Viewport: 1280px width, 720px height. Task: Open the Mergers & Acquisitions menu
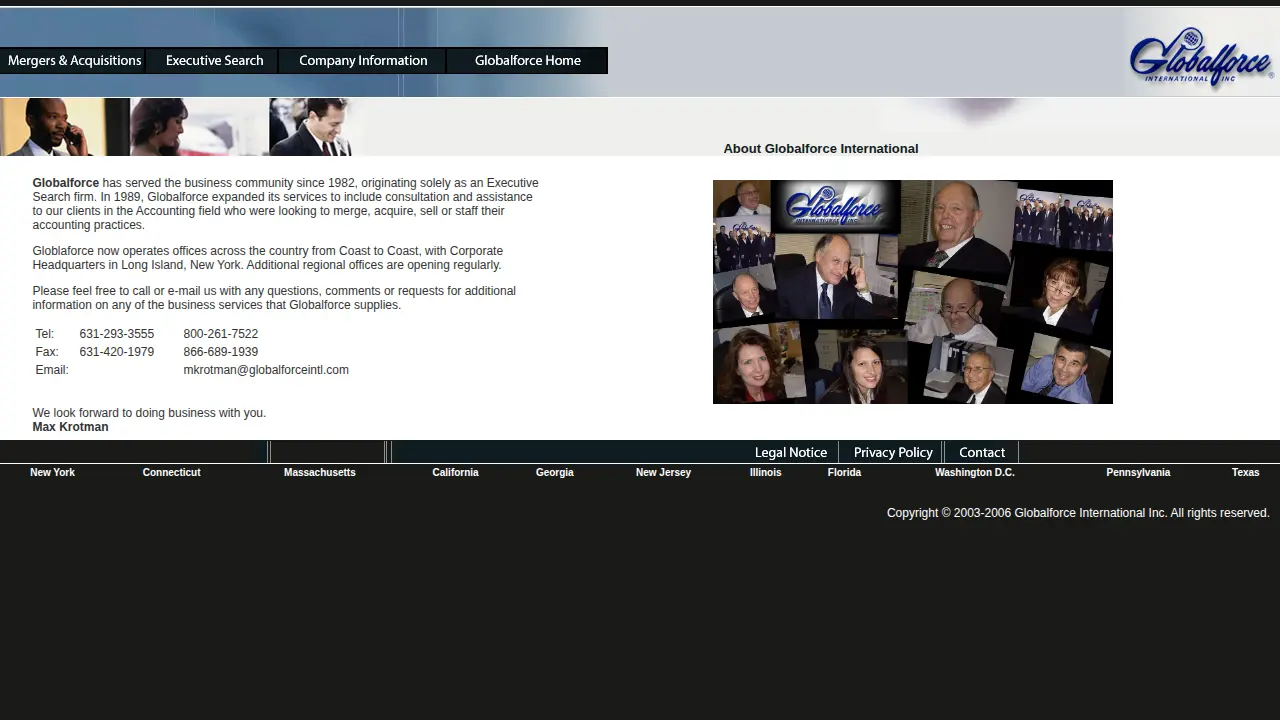[73, 61]
